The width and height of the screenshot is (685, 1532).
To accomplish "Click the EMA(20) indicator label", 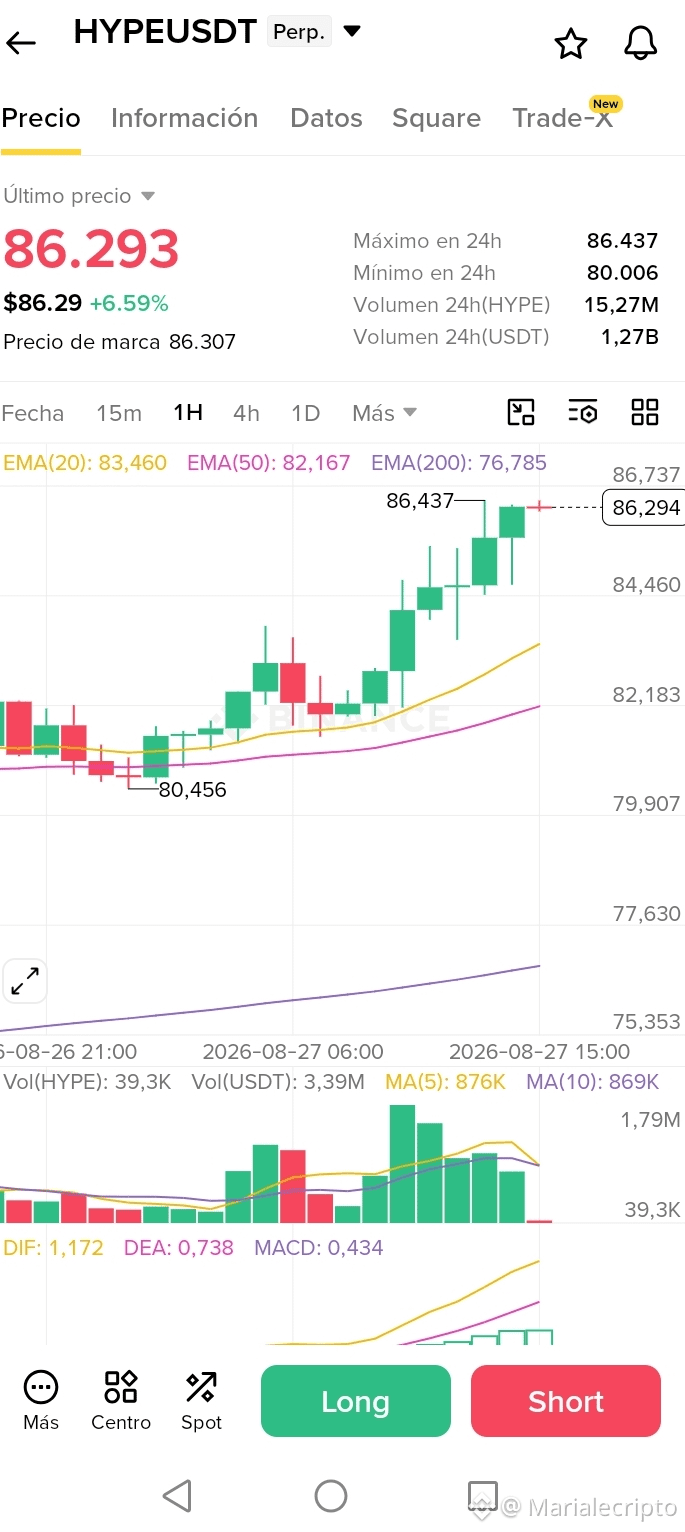I will point(85,463).
